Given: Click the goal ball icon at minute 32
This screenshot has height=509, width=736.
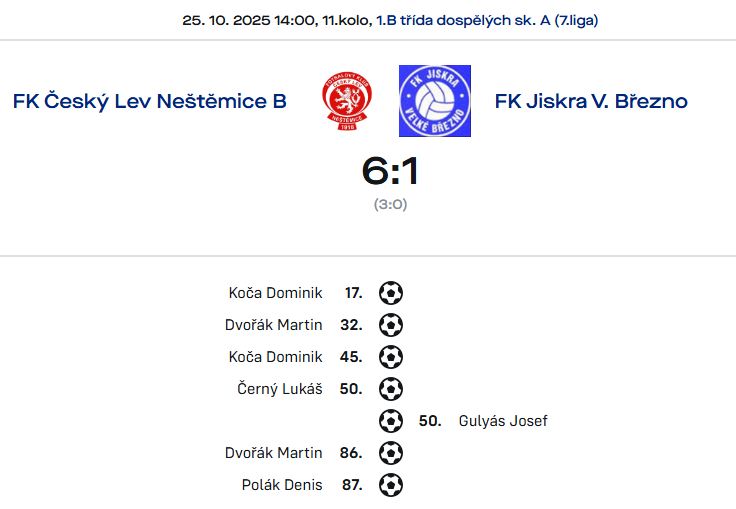Looking at the screenshot, I should point(391,325).
